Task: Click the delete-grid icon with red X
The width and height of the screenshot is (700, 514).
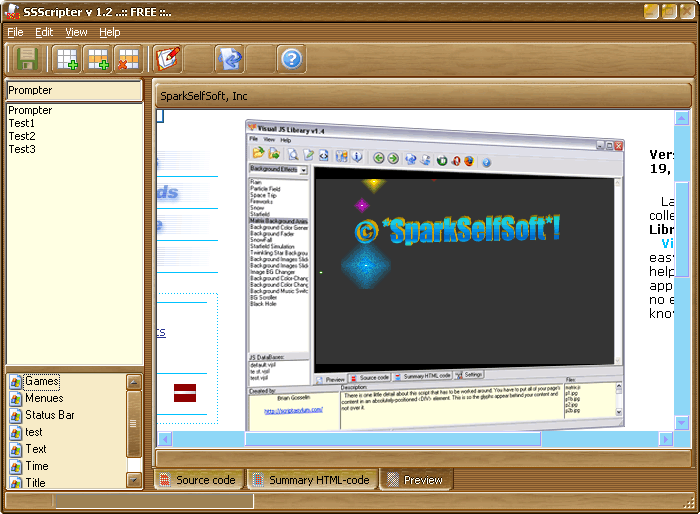Action: (129, 59)
